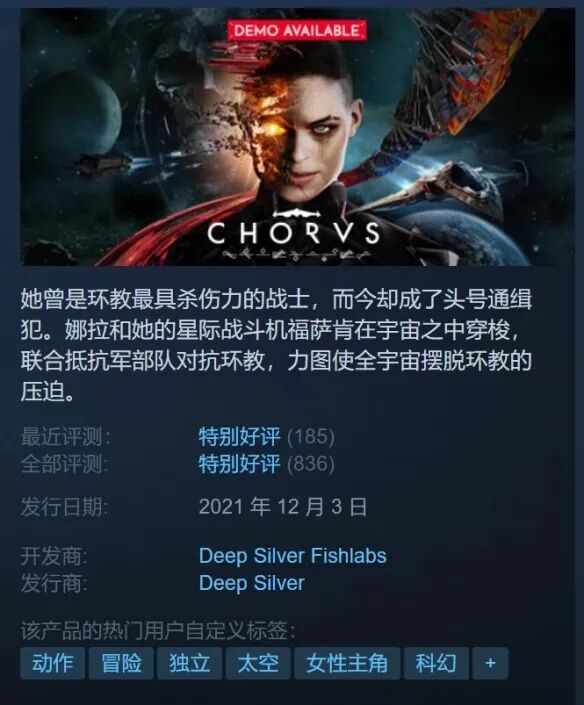Select the 科幻 tag

(x=436, y=663)
